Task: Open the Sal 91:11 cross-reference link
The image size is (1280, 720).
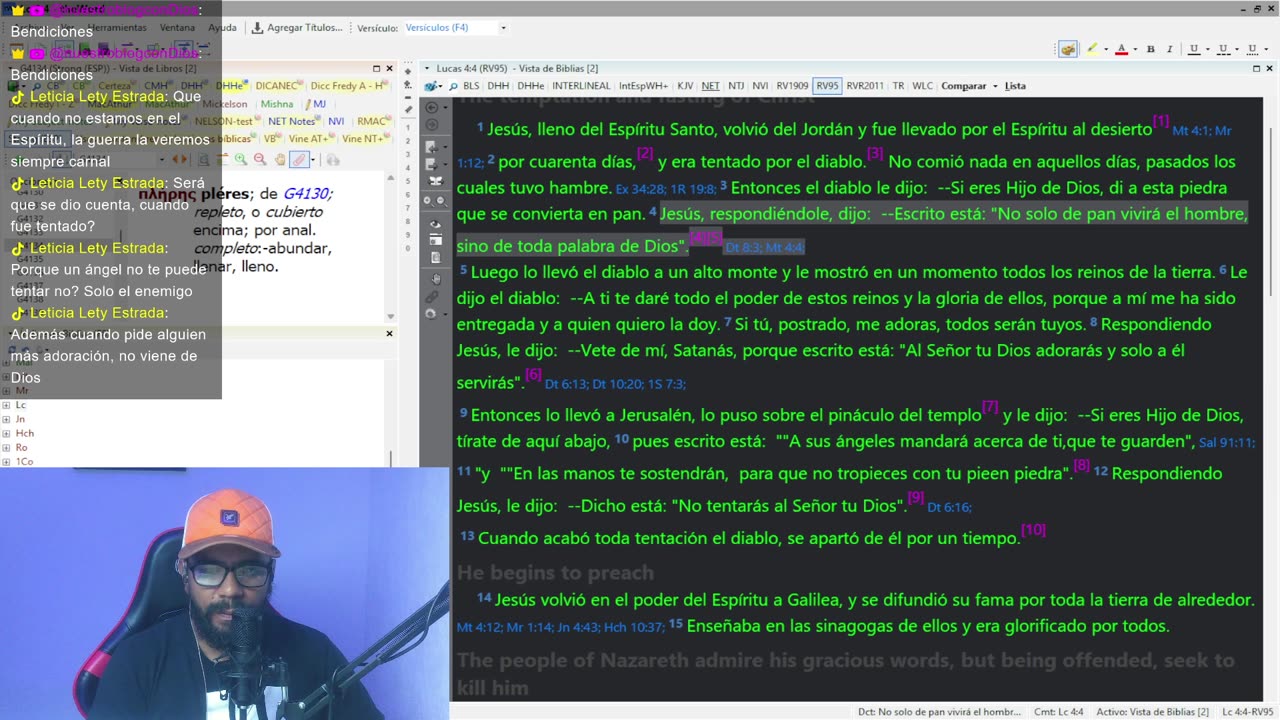Action: click(x=1226, y=442)
